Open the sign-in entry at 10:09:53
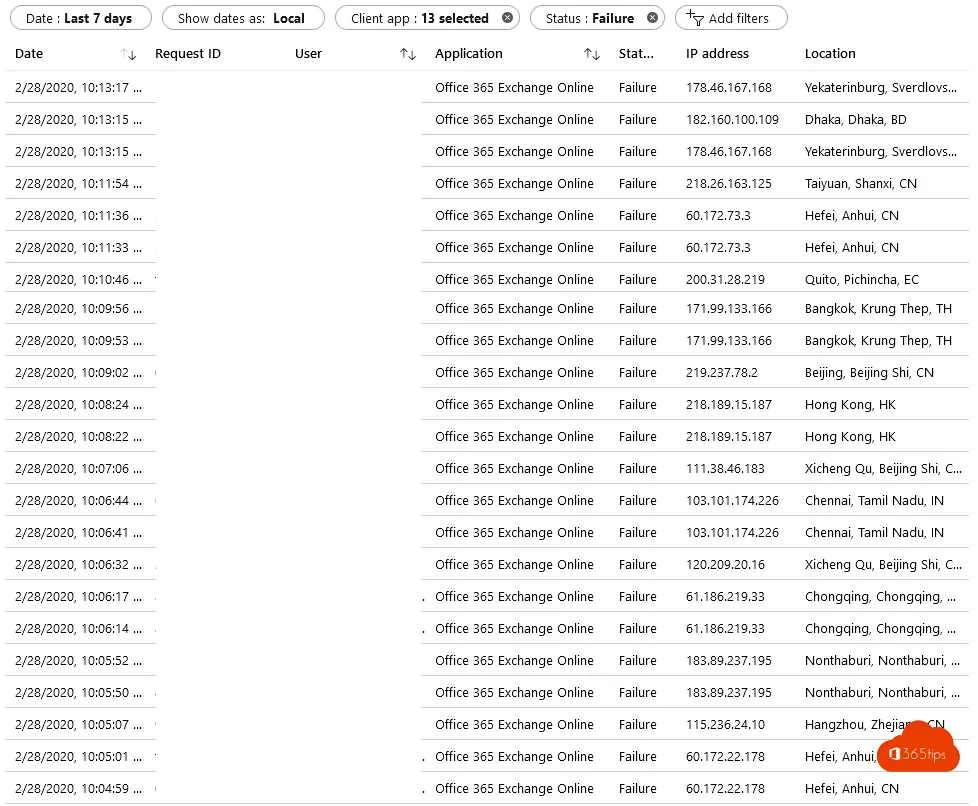978x806 pixels. click(79, 341)
